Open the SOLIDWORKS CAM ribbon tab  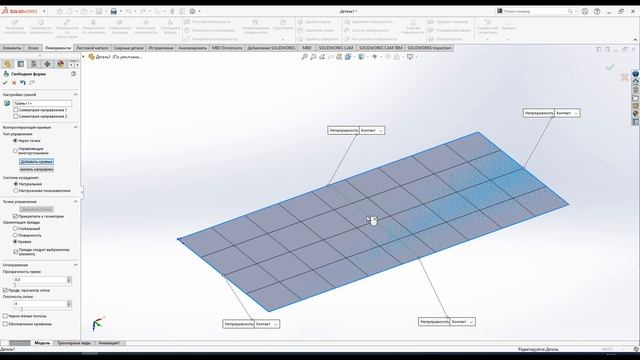[336, 48]
